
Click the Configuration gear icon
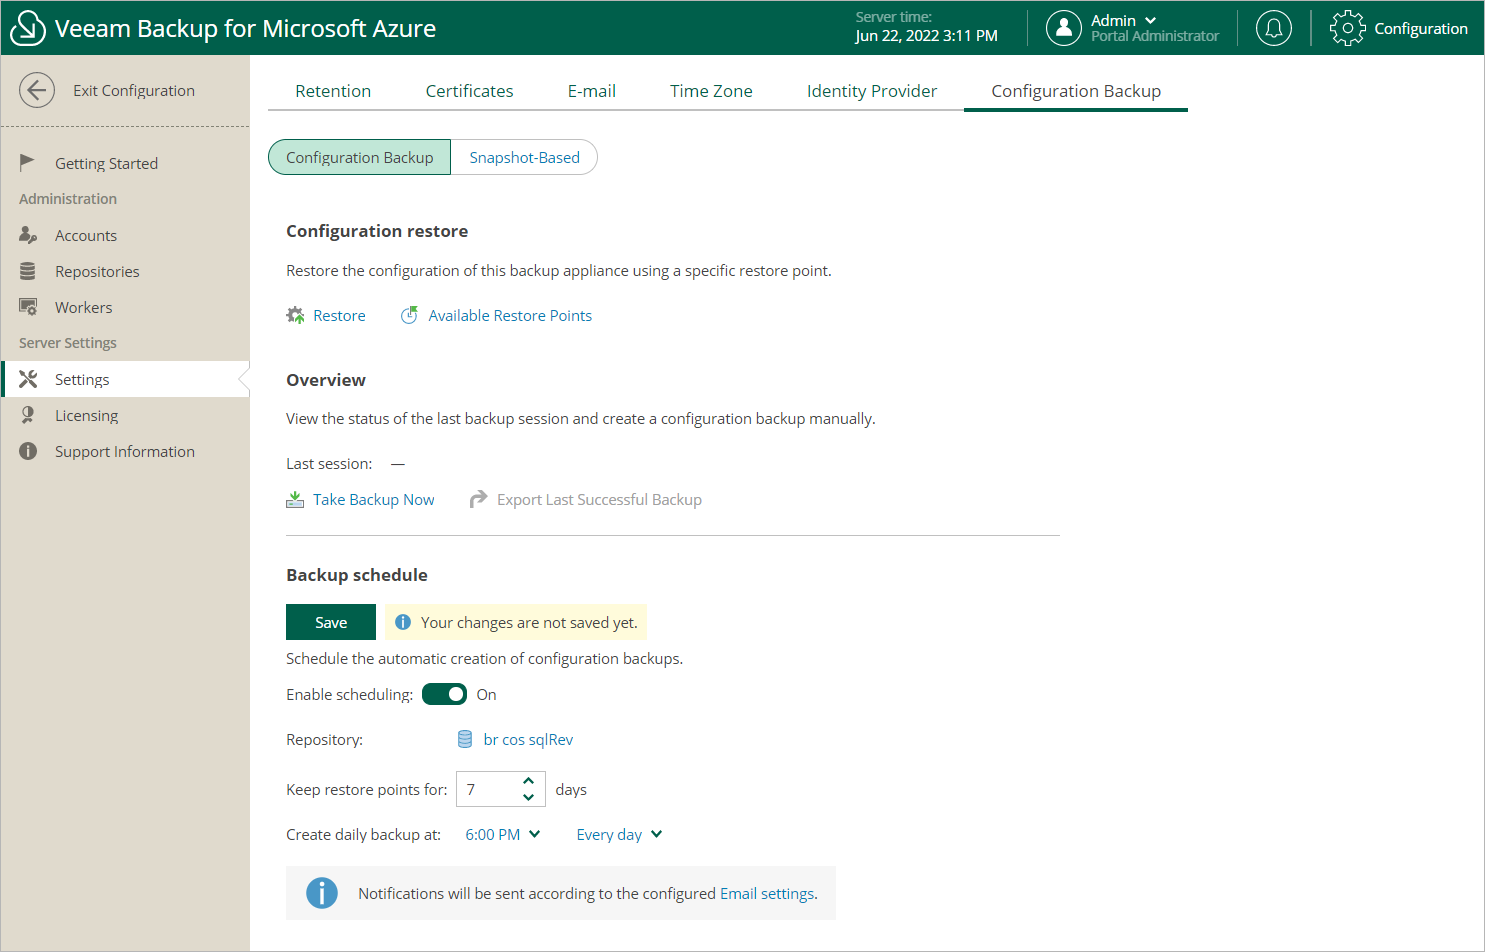click(1347, 28)
